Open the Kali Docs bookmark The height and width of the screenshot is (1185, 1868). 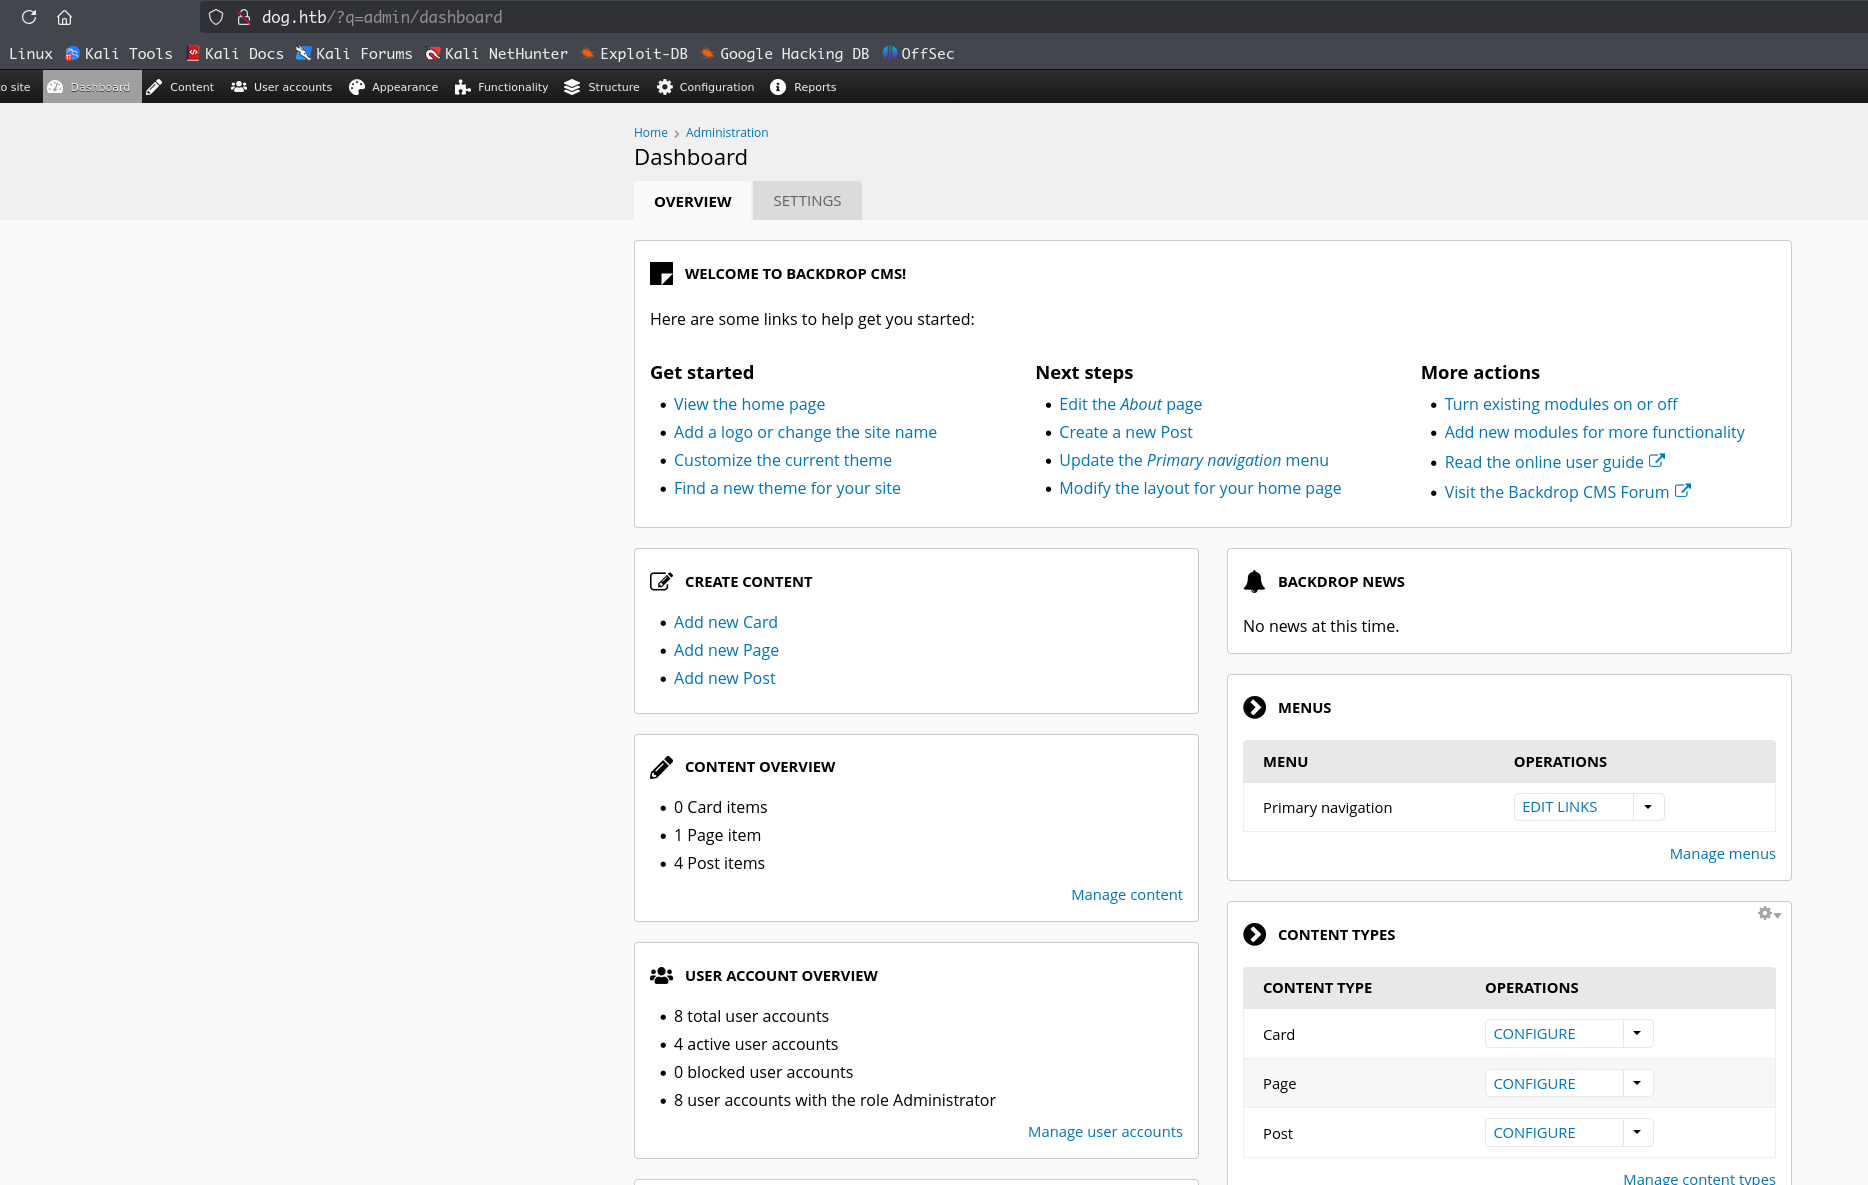coord(235,54)
